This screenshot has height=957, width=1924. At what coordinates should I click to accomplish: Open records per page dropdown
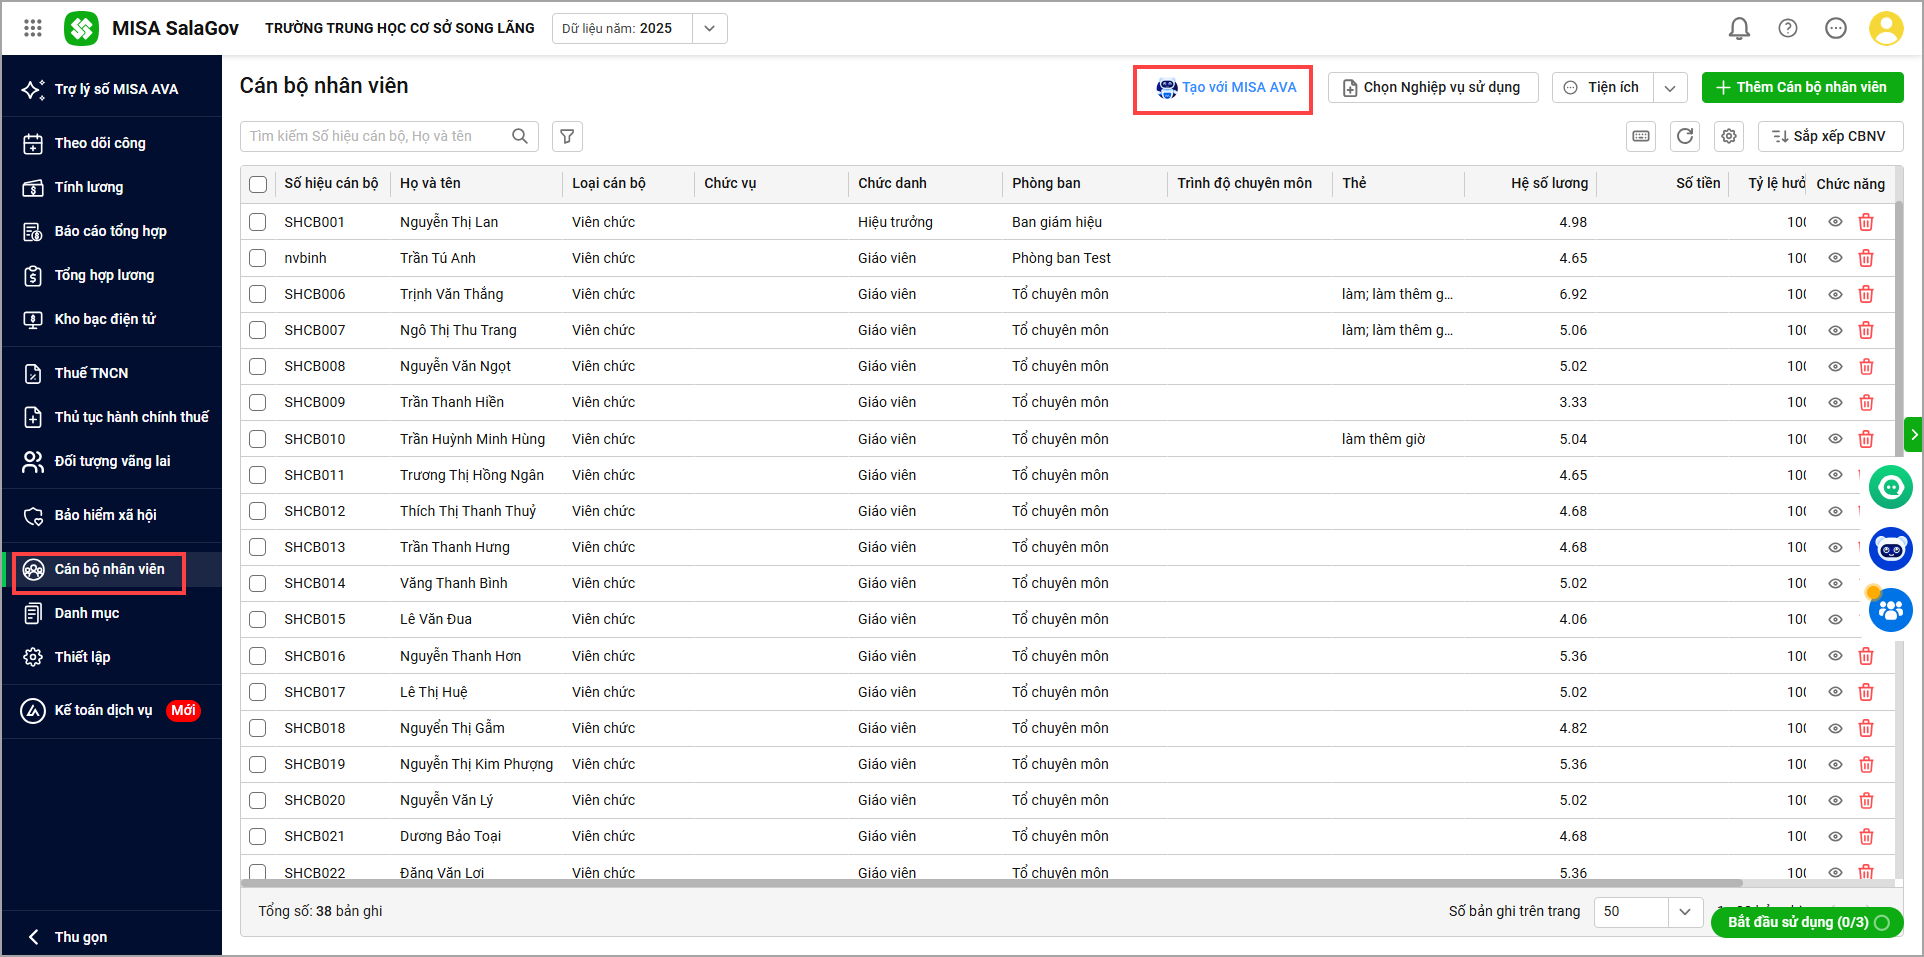[x=1684, y=911]
